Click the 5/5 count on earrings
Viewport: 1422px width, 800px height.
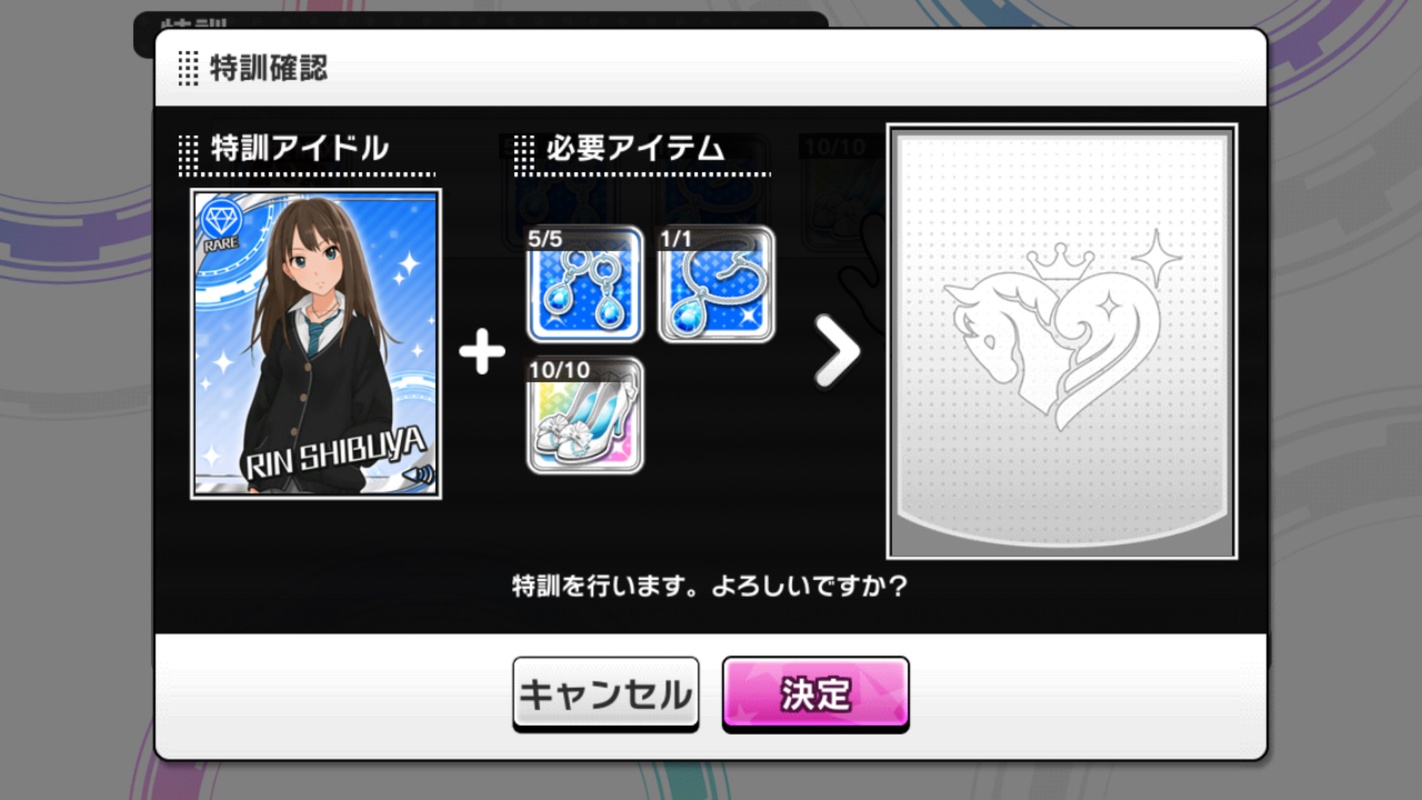point(546,240)
